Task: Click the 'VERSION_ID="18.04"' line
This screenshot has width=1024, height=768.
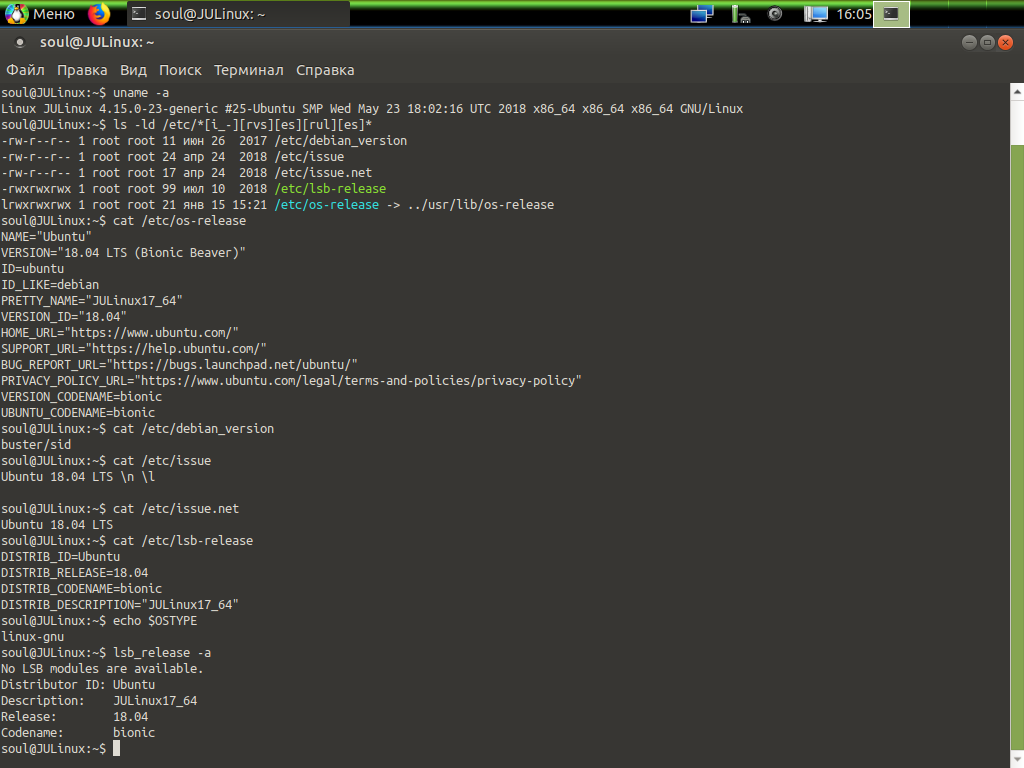Action: [x=64, y=317]
